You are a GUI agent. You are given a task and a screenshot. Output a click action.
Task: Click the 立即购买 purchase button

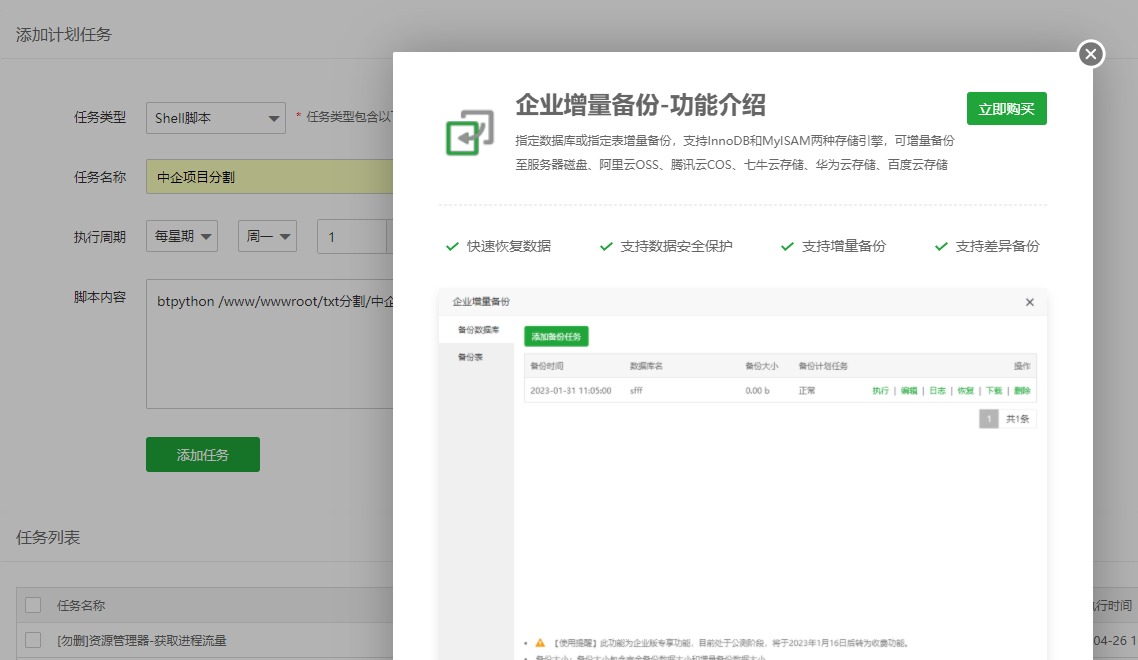pos(1006,108)
